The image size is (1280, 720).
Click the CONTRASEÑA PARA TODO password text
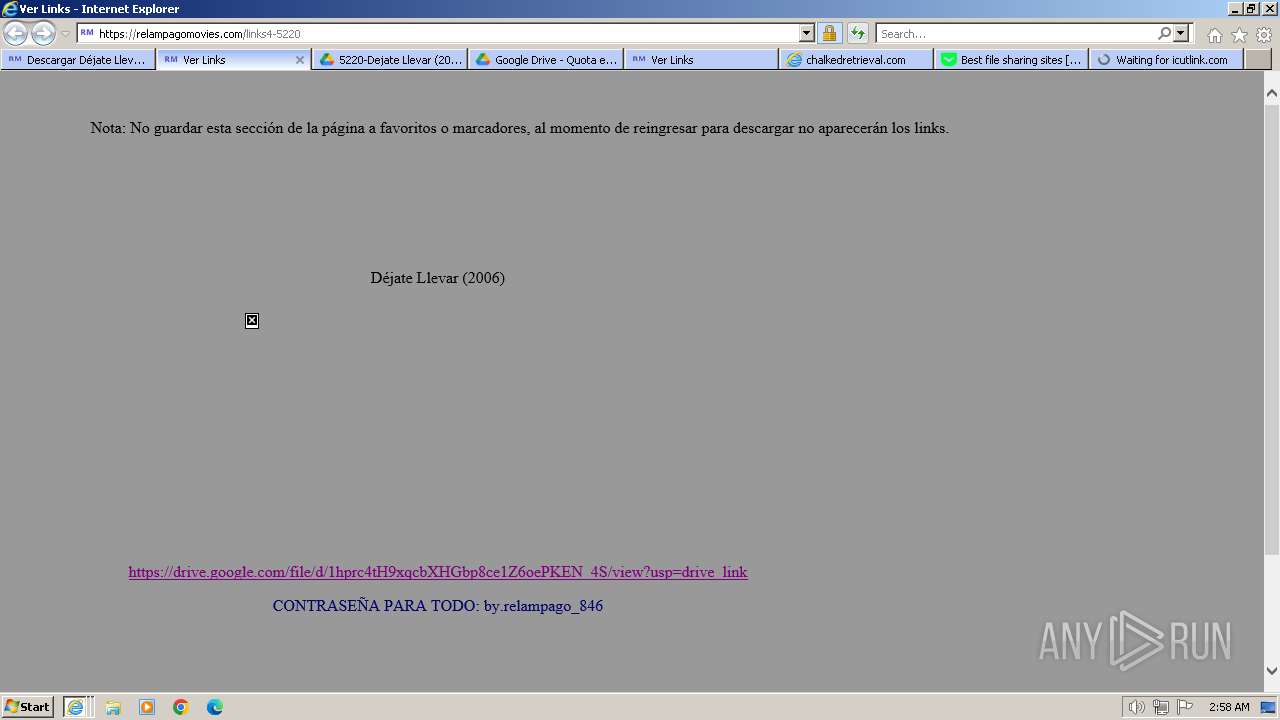click(x=438, y=606)
